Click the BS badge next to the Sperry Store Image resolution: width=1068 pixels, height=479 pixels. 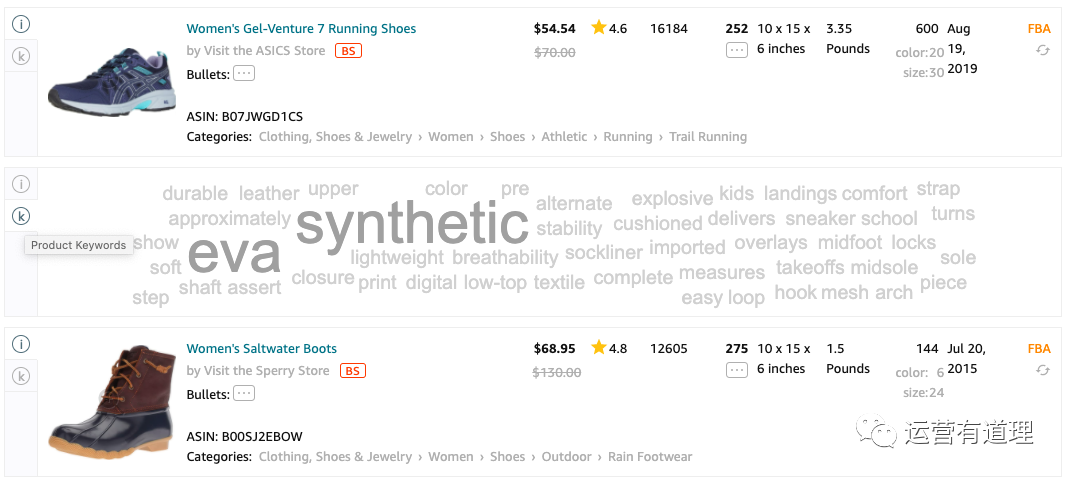pyautogui.click(x=352, y=371)
